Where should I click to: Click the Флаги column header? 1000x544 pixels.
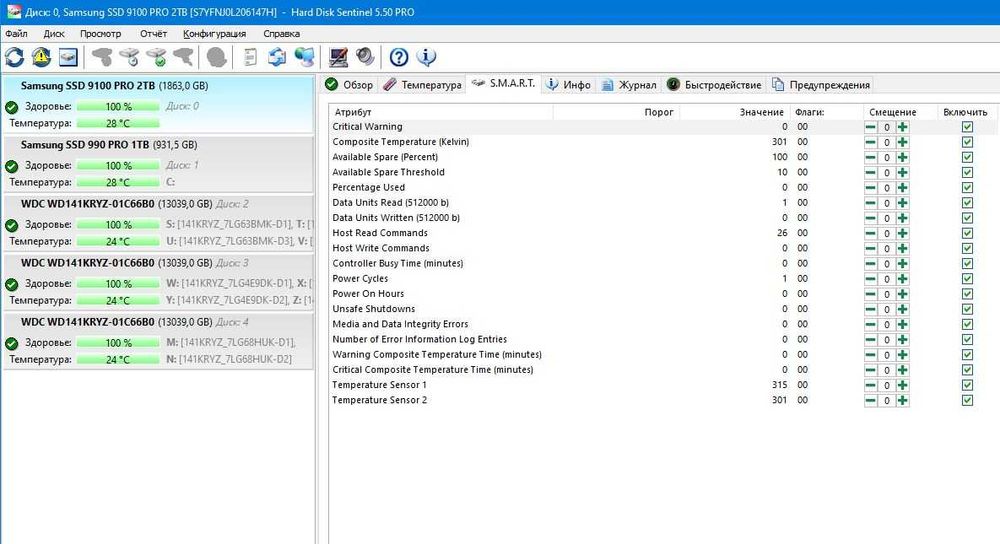(x=827, y=112)
